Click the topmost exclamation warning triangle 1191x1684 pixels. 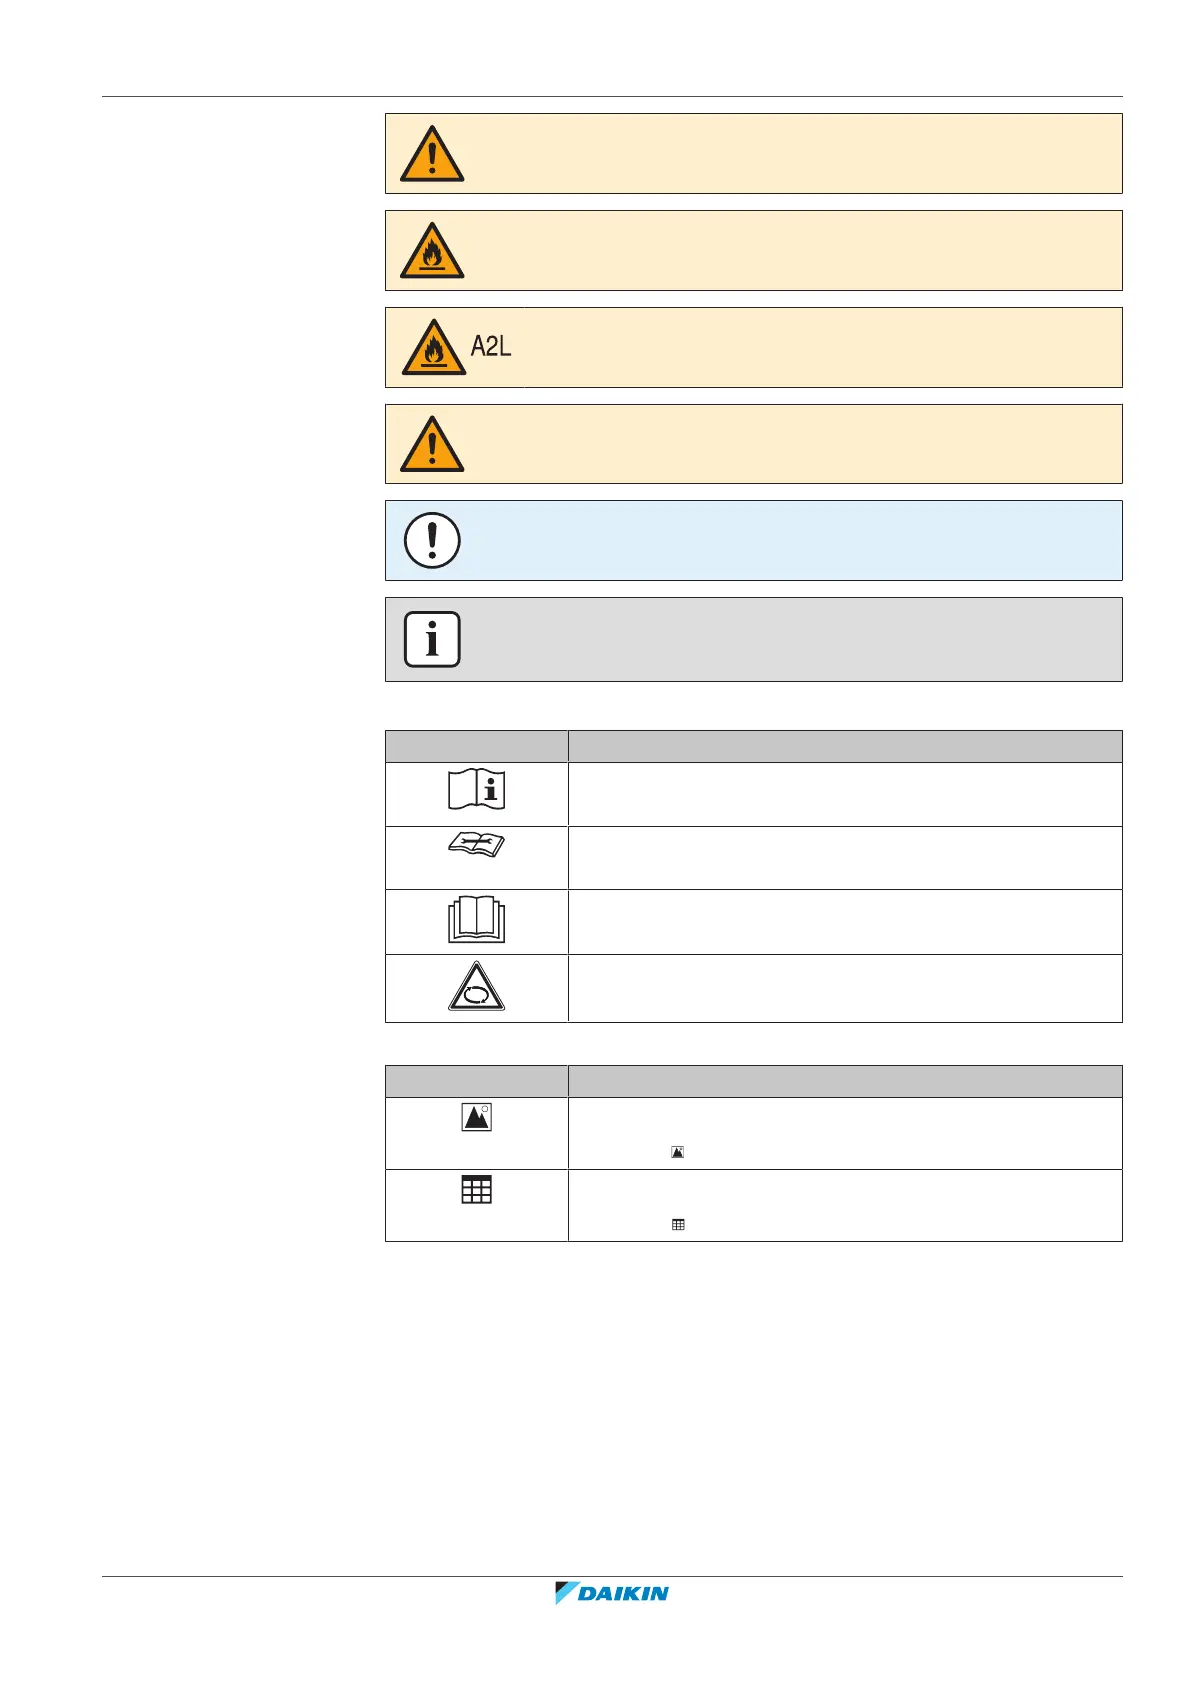pyautogui.click(x=432, y=155)
